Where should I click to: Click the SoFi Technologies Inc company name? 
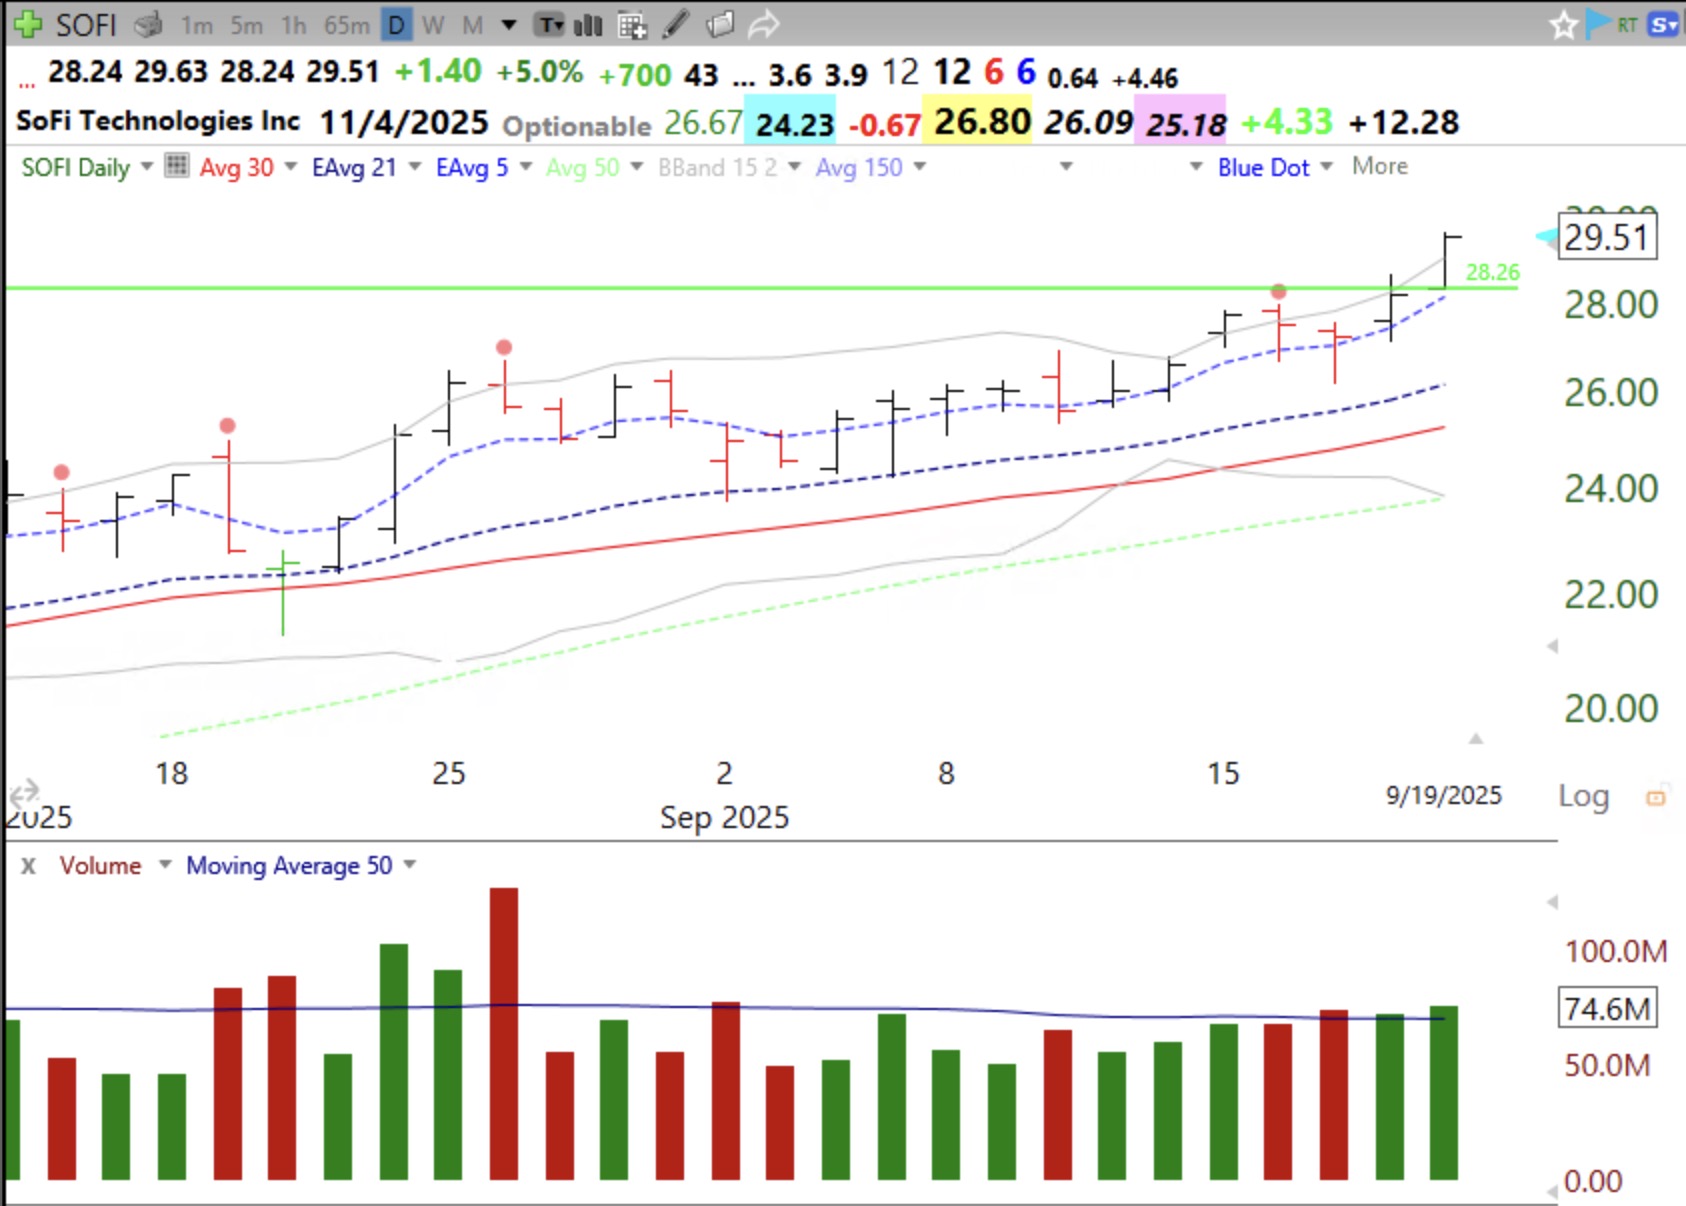158,121
